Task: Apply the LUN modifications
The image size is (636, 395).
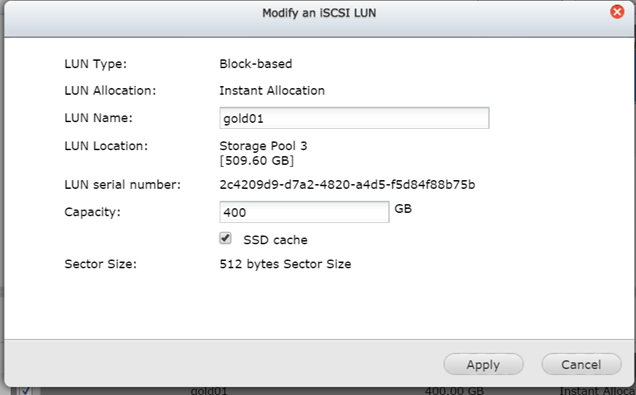Action: click(x=483, y=364)
